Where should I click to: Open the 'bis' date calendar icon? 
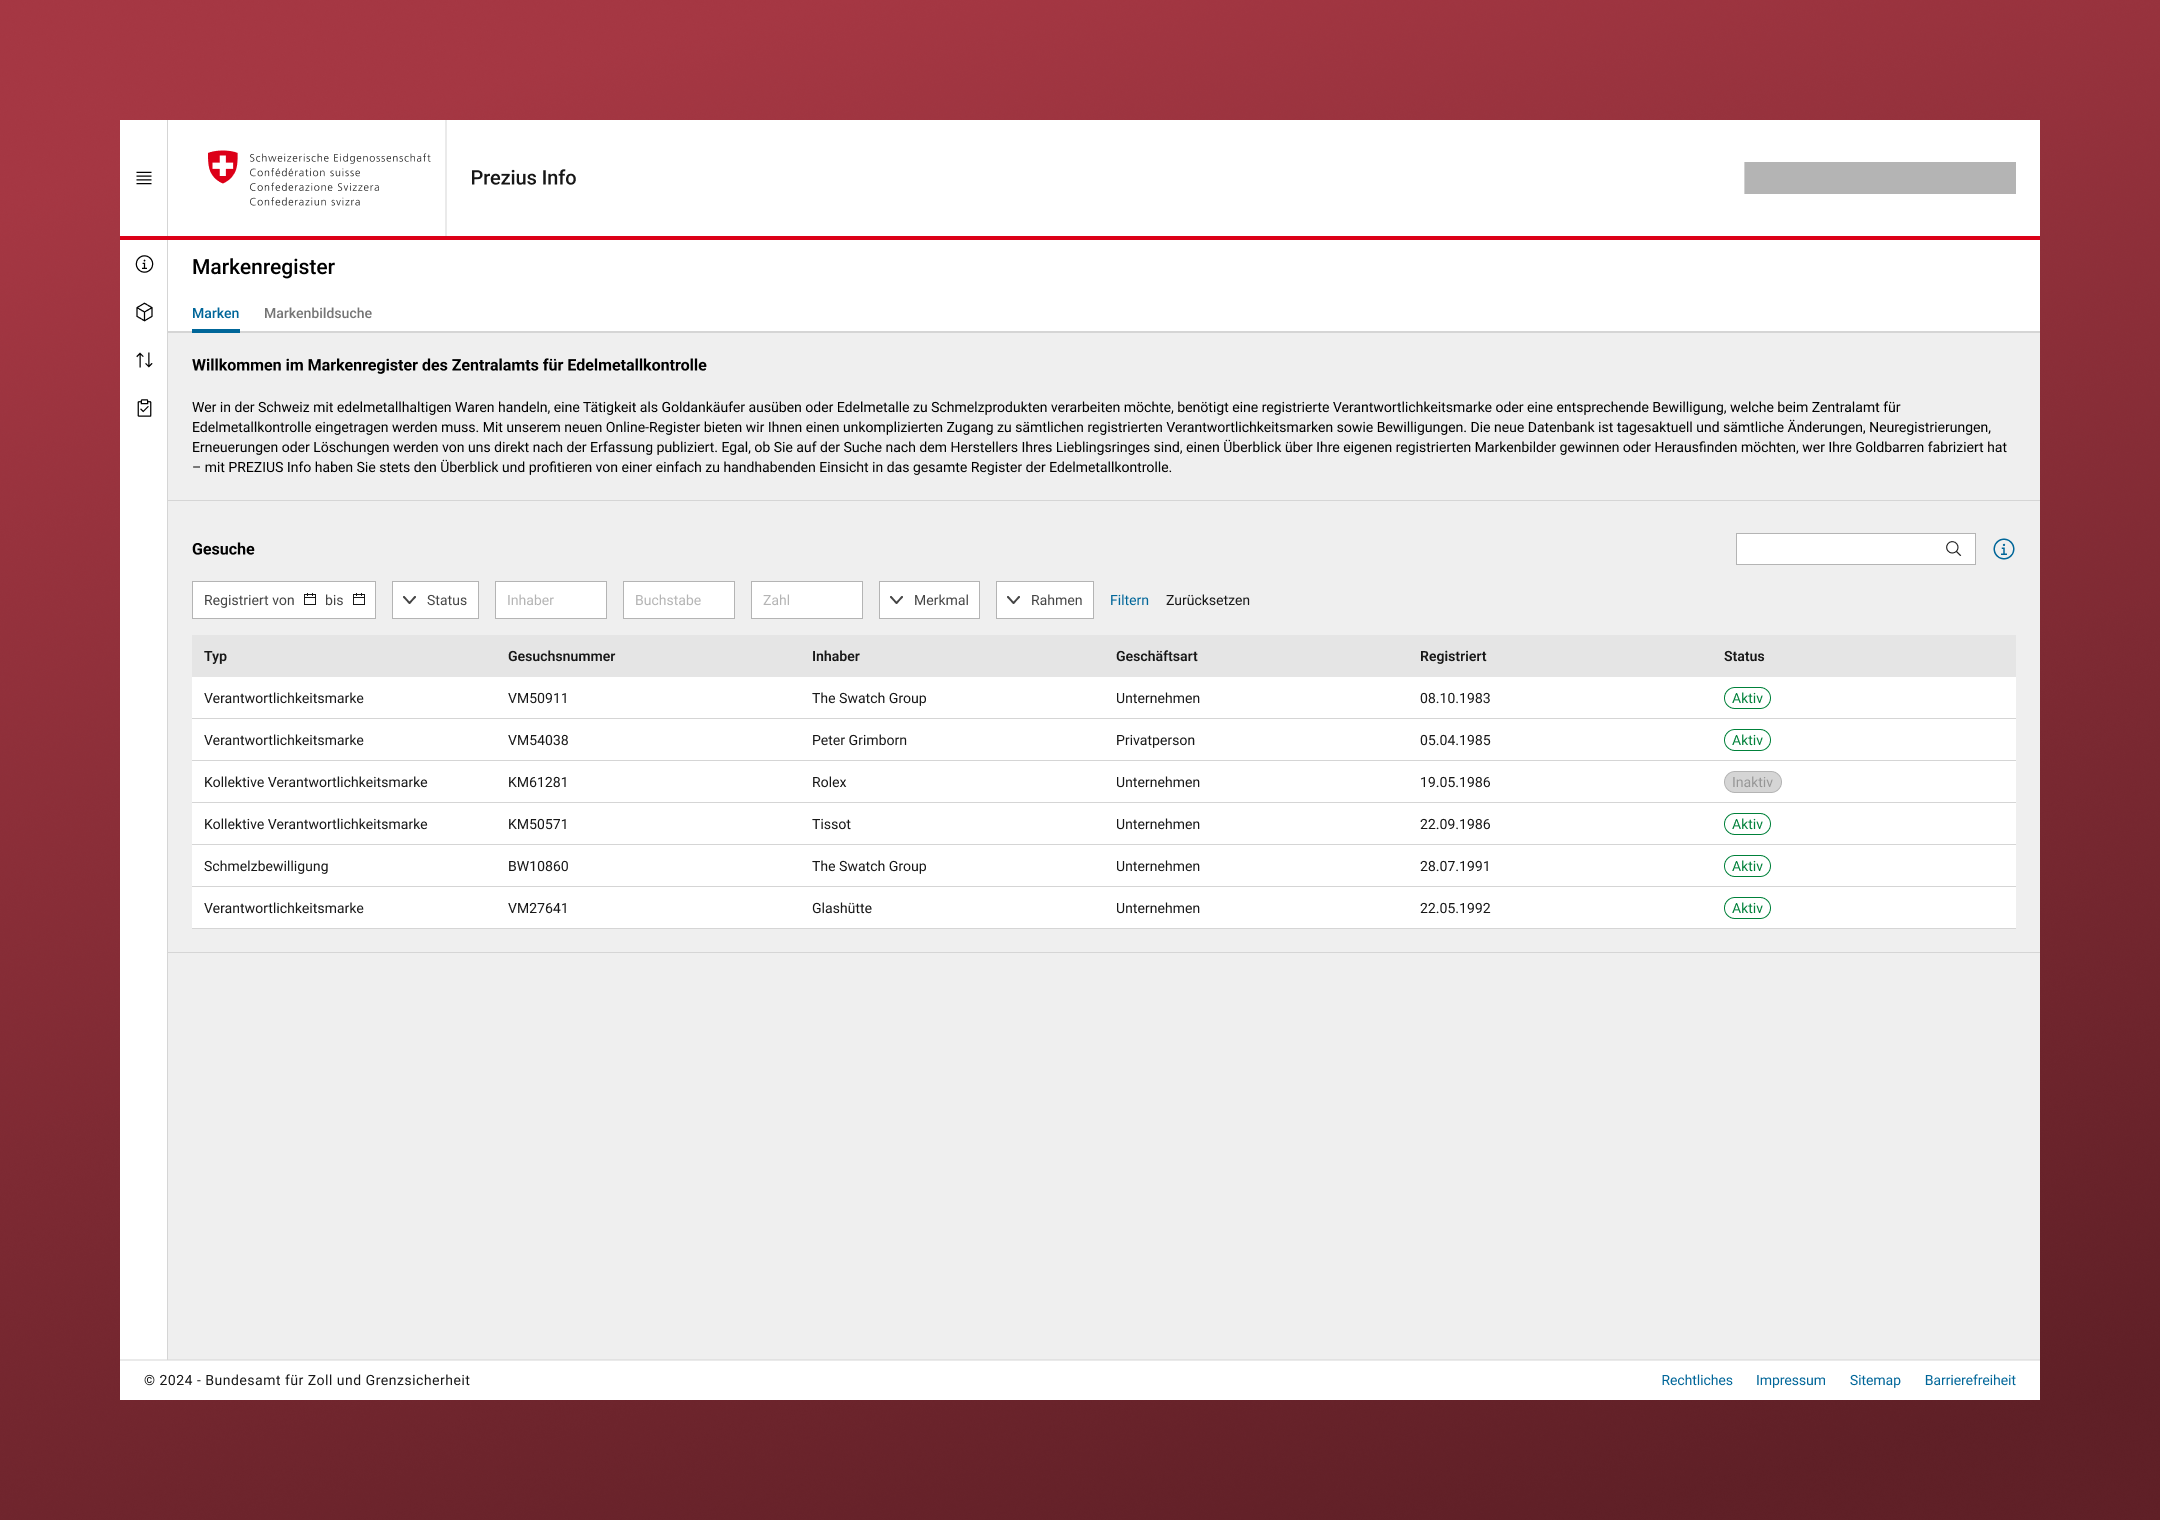[359, 600]
